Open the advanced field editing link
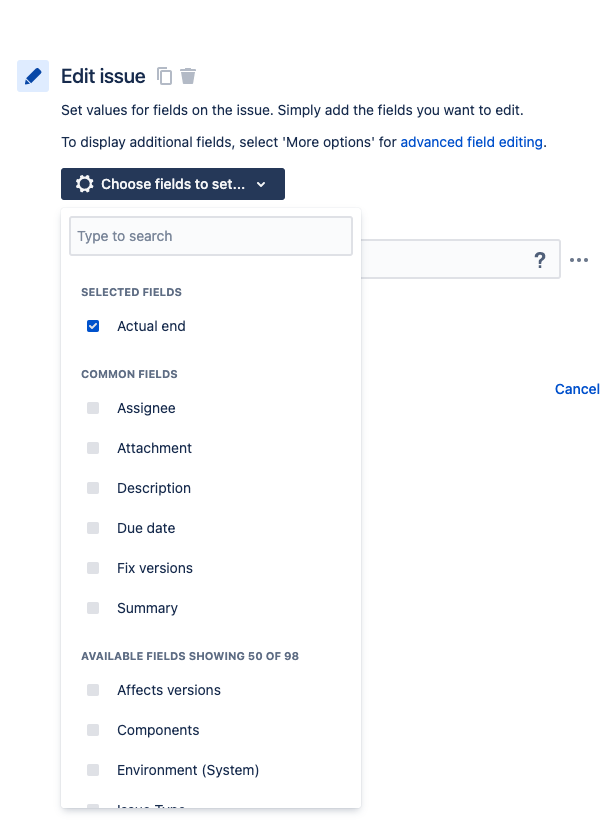This screenshot has width=600, height=830. coord(471,142)
